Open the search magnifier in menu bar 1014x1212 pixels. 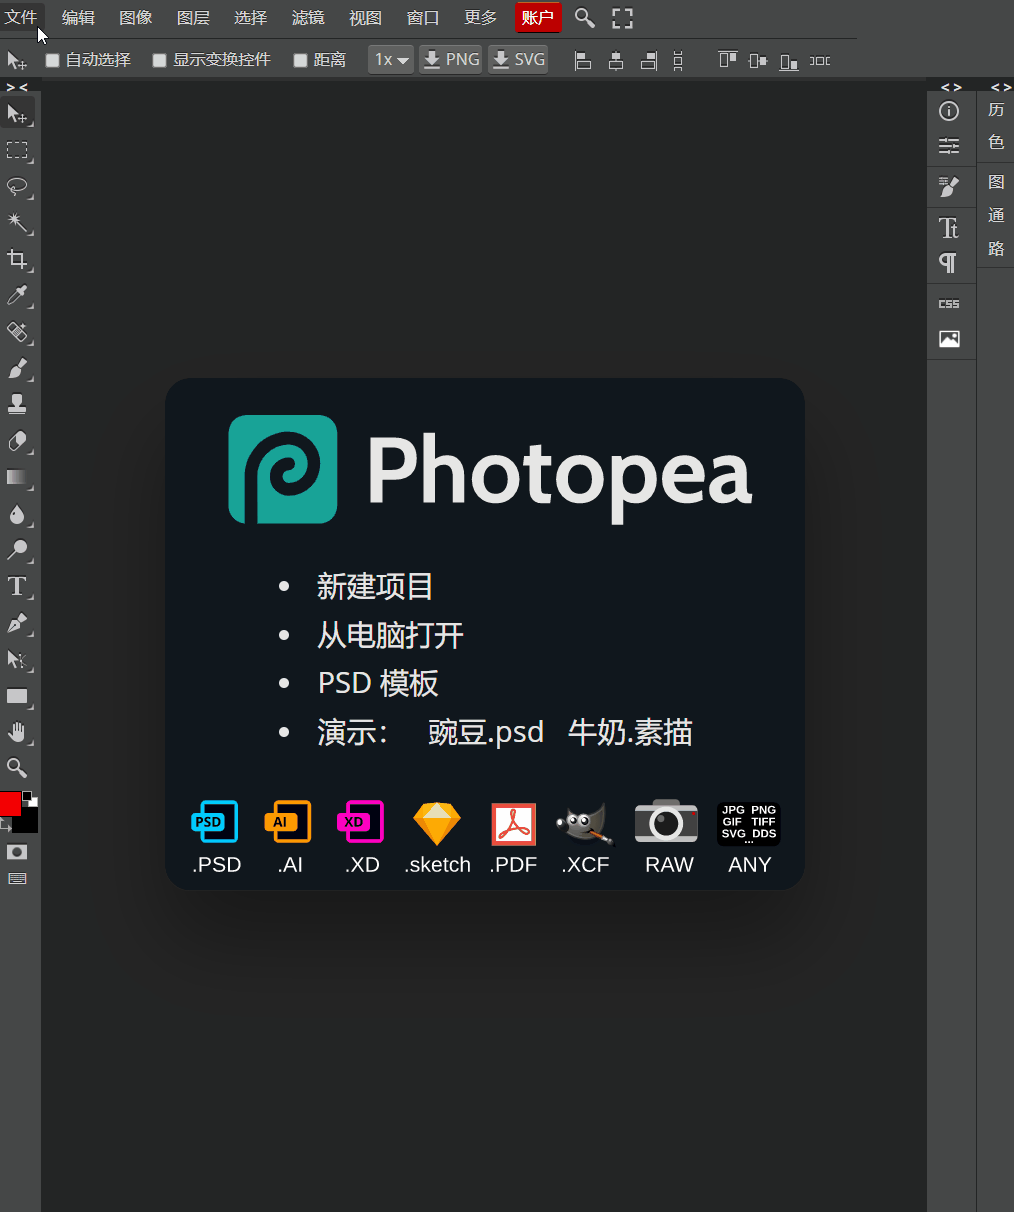585,18
